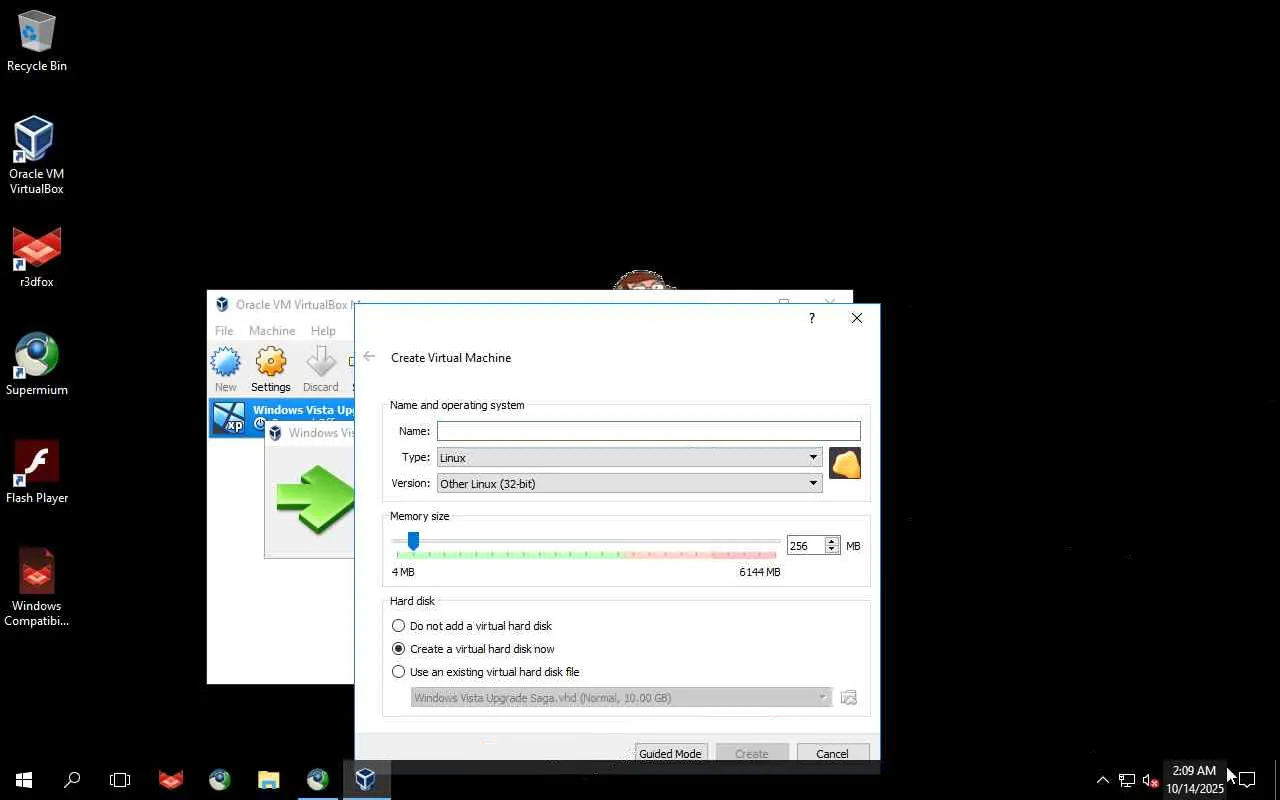Click the 'Memory size' group label
1280x800 pixels.
pos(420,516)
